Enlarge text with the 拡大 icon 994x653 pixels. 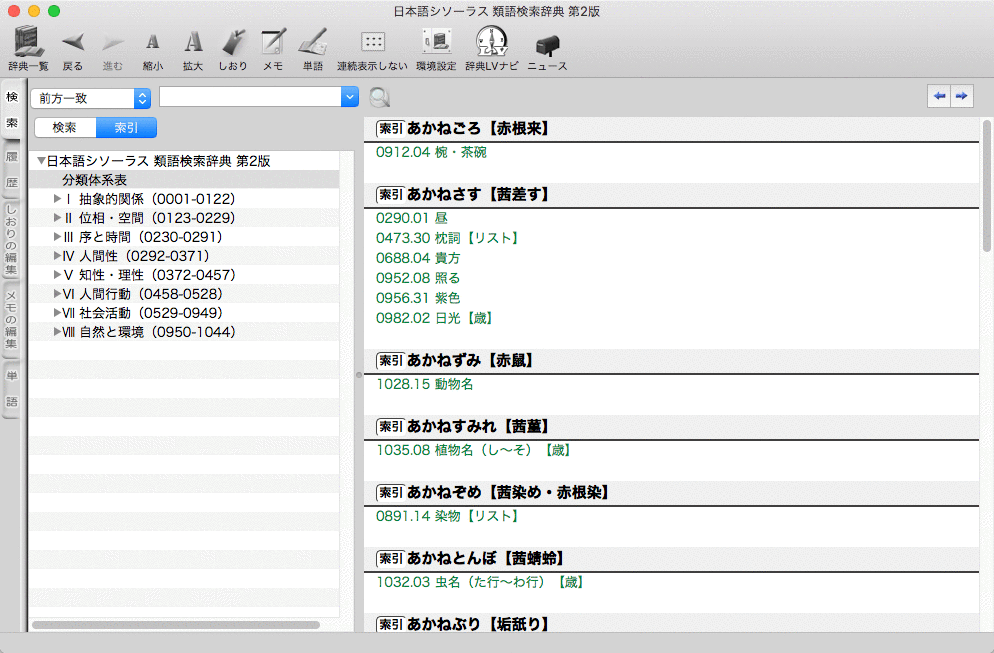(193, 49)
